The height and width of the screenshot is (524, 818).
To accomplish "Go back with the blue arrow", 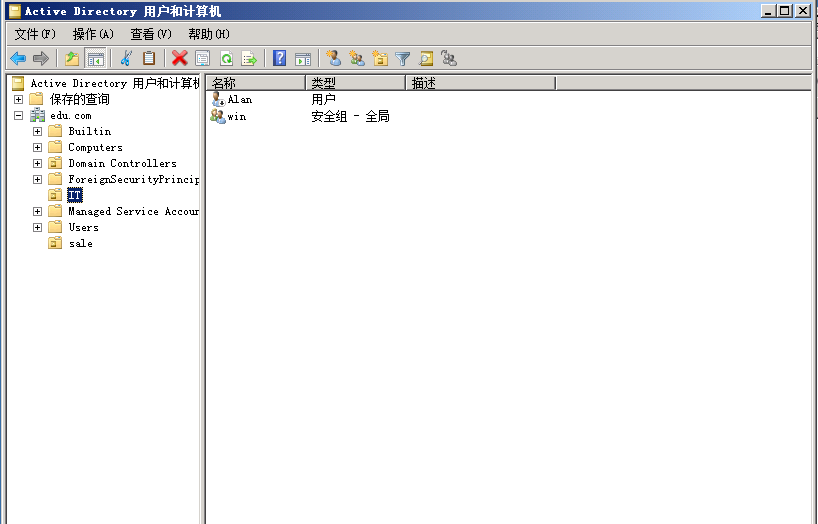I will coord(18,58).
